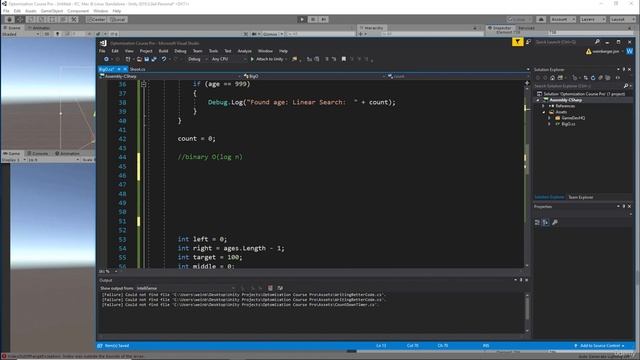Click the Unity cloud services icon
This screenshot has height=360, width=640.
click(x=541, y=19)
